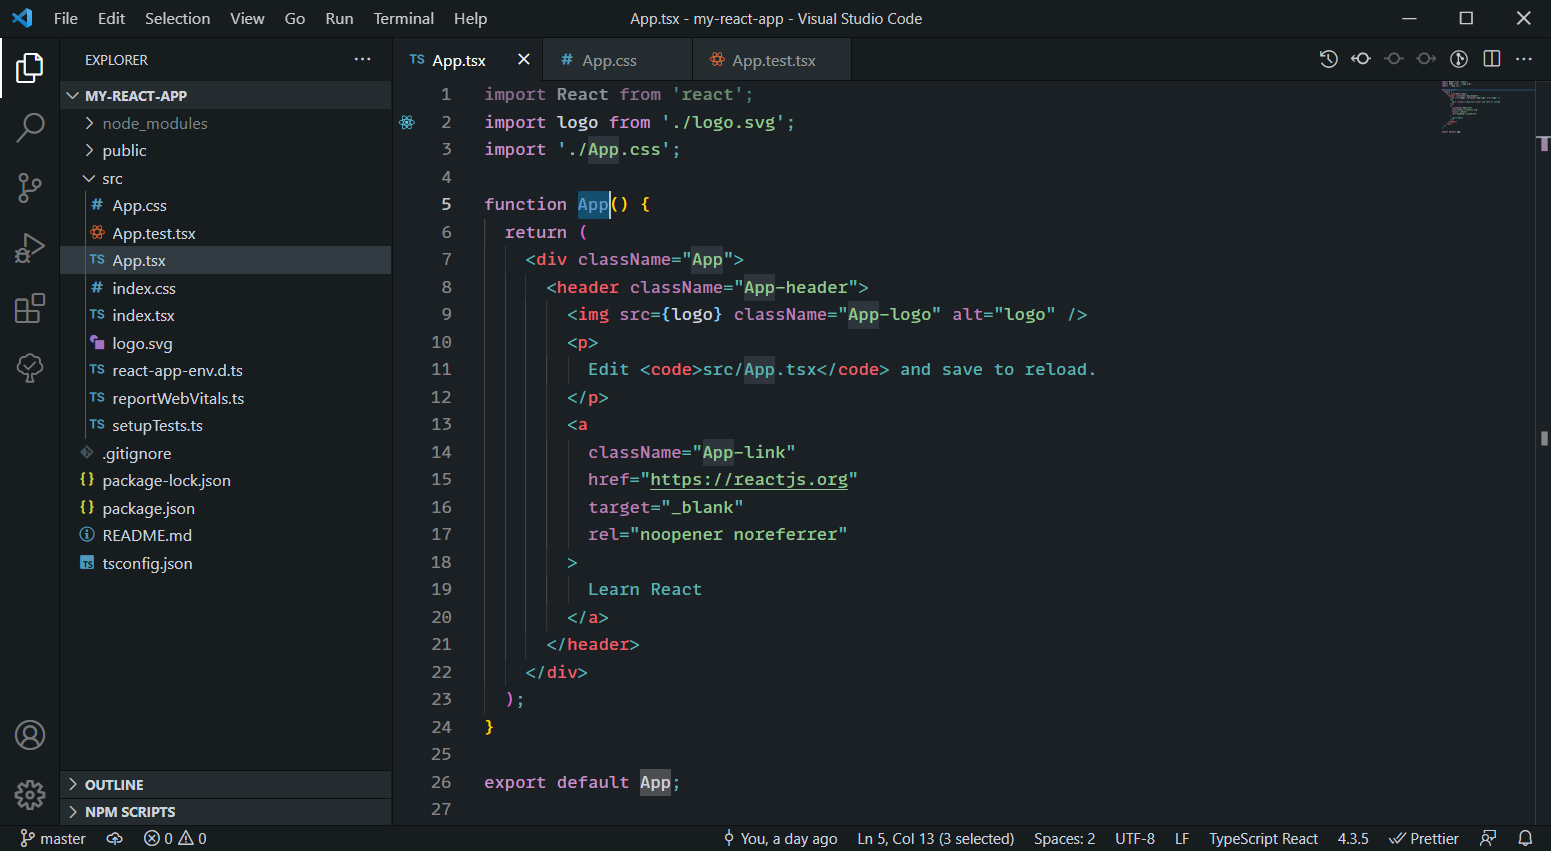Screen dimensions: 1551x851
Task: Open App.css in the explorer tree
Action: pos(226,206)
